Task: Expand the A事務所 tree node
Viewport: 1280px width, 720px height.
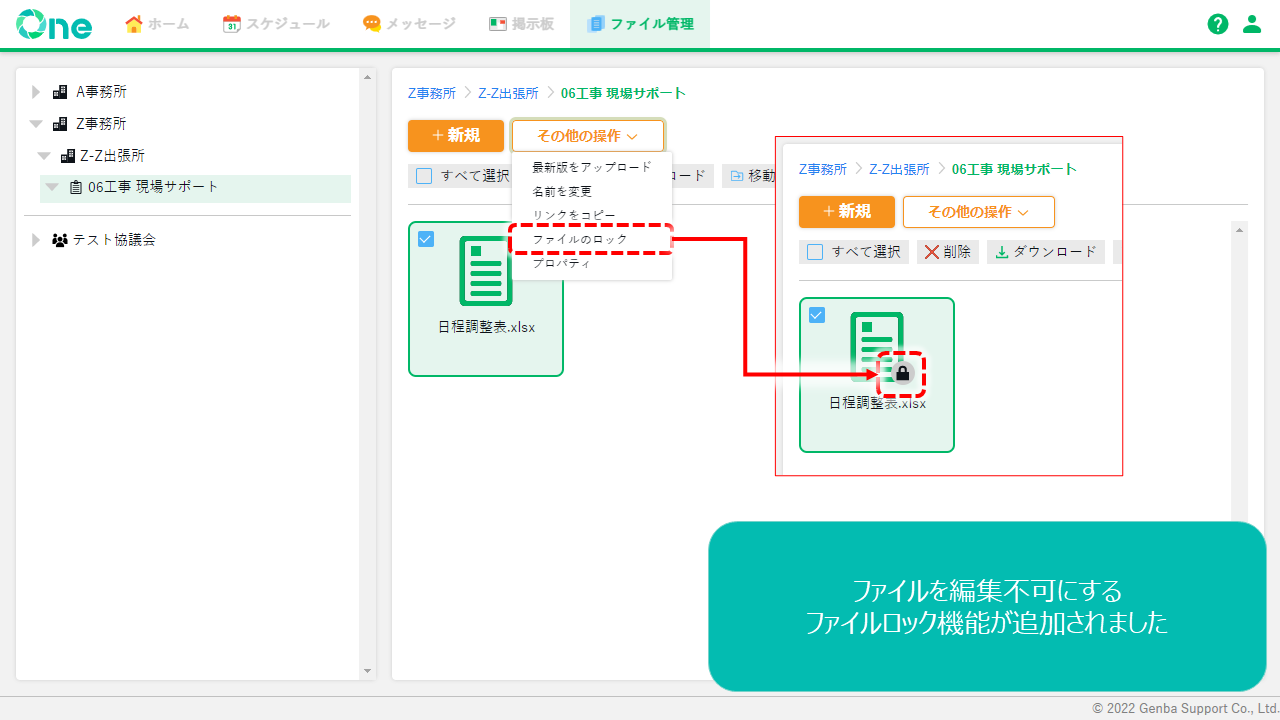Action: [x=36, y=92]
